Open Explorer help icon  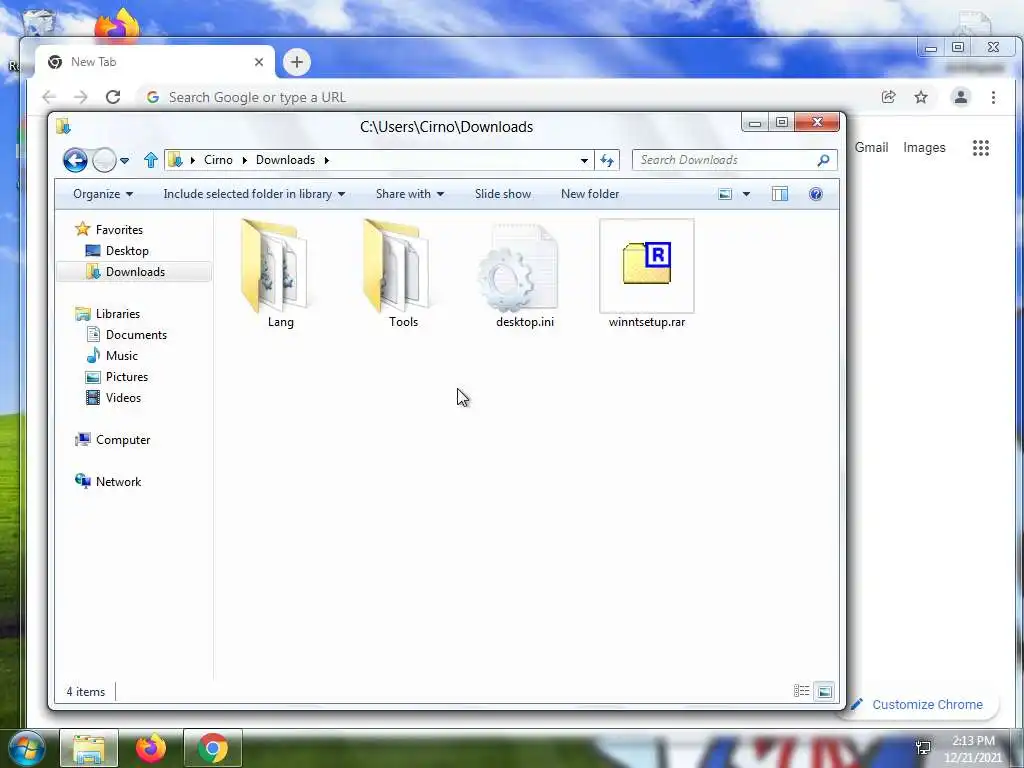point(816,194)
